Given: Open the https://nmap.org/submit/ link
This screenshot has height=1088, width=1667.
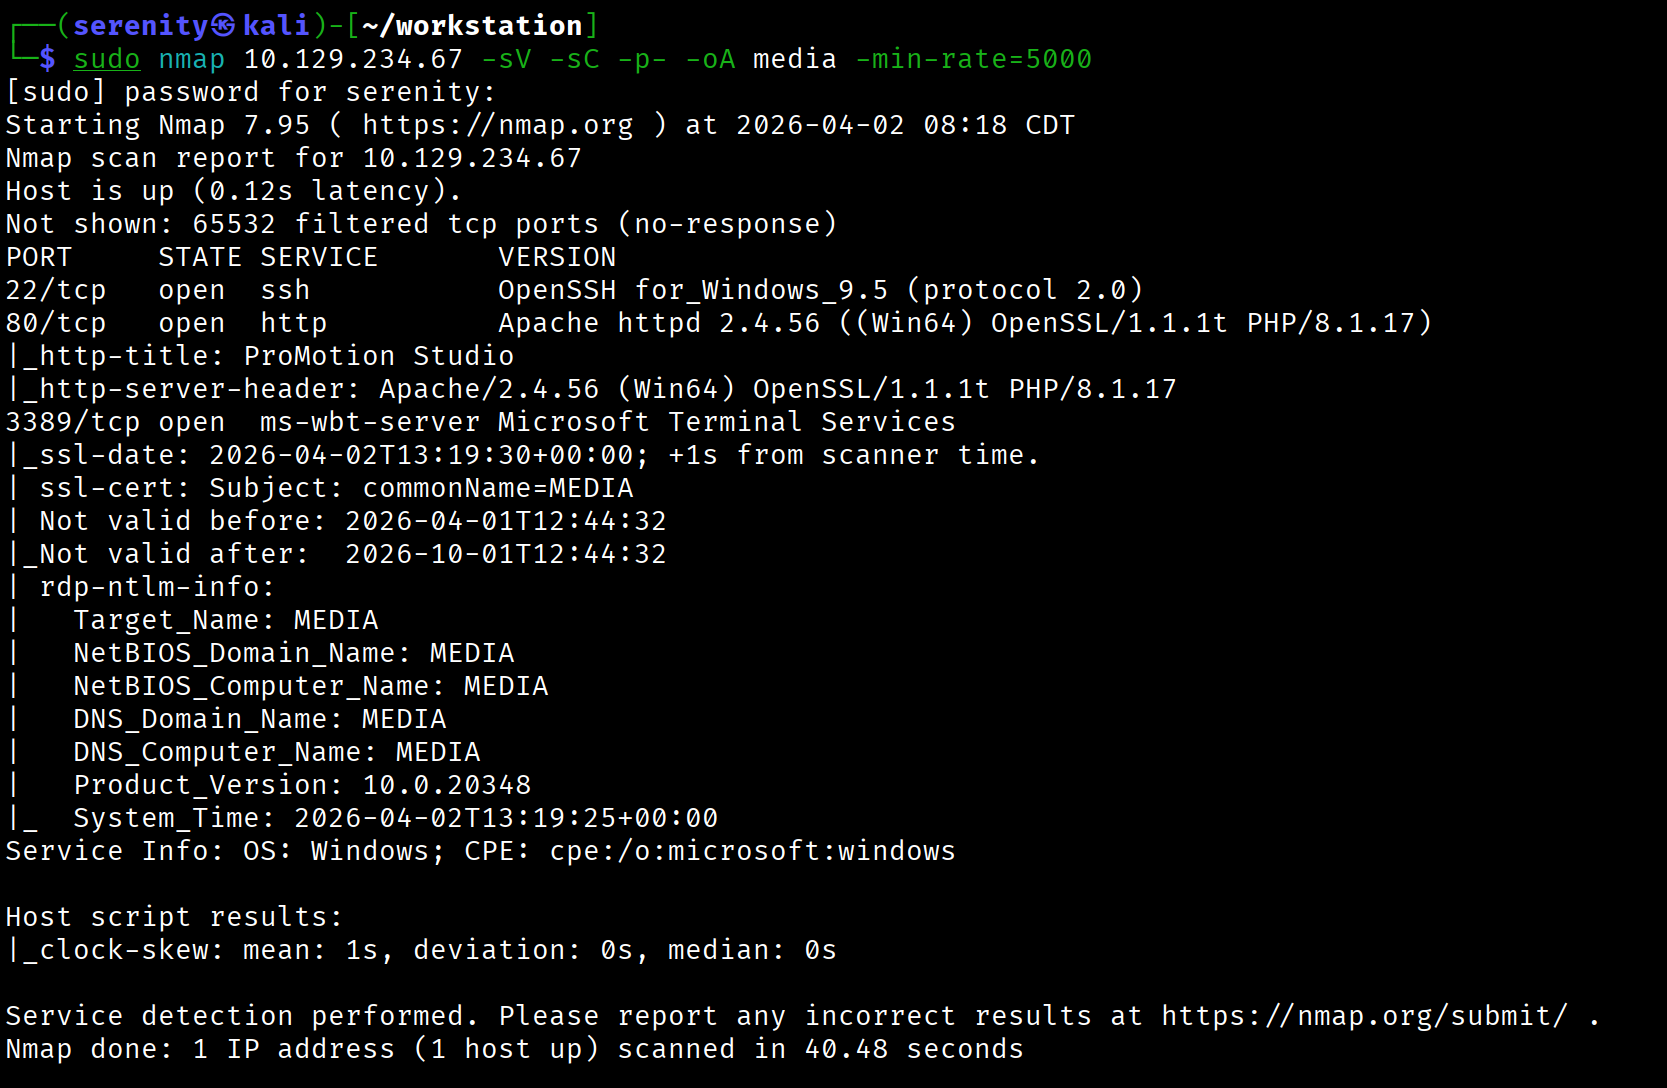Looking at the screenshot, I should (x=1364, y=1016).
